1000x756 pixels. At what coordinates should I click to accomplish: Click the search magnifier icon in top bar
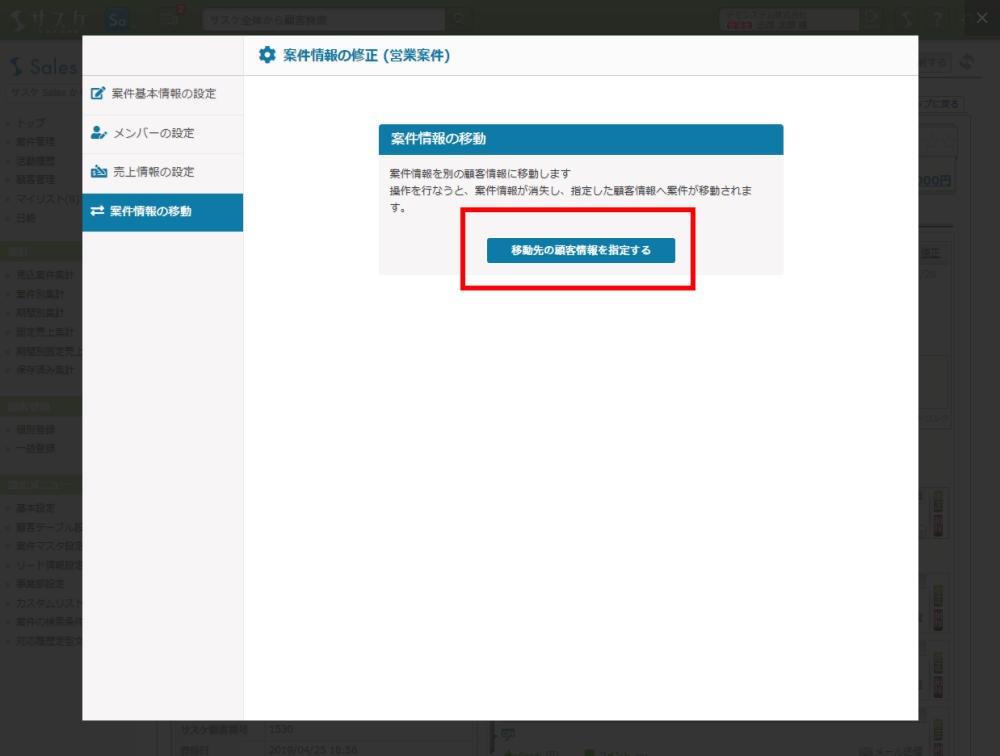459,19
